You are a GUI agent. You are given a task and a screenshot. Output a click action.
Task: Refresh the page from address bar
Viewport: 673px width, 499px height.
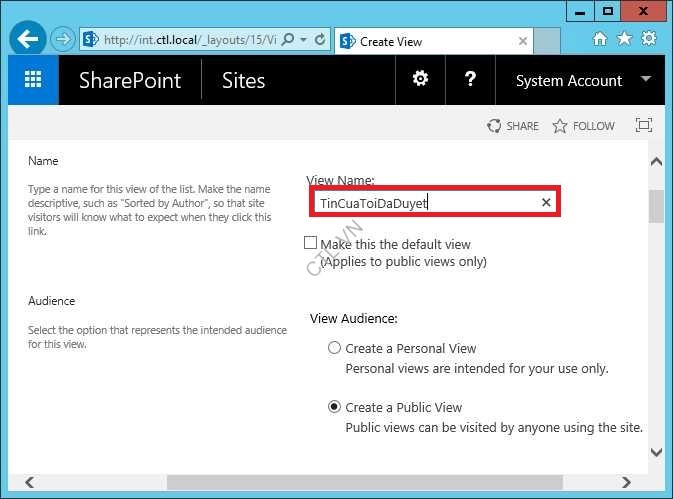point(320,40)
